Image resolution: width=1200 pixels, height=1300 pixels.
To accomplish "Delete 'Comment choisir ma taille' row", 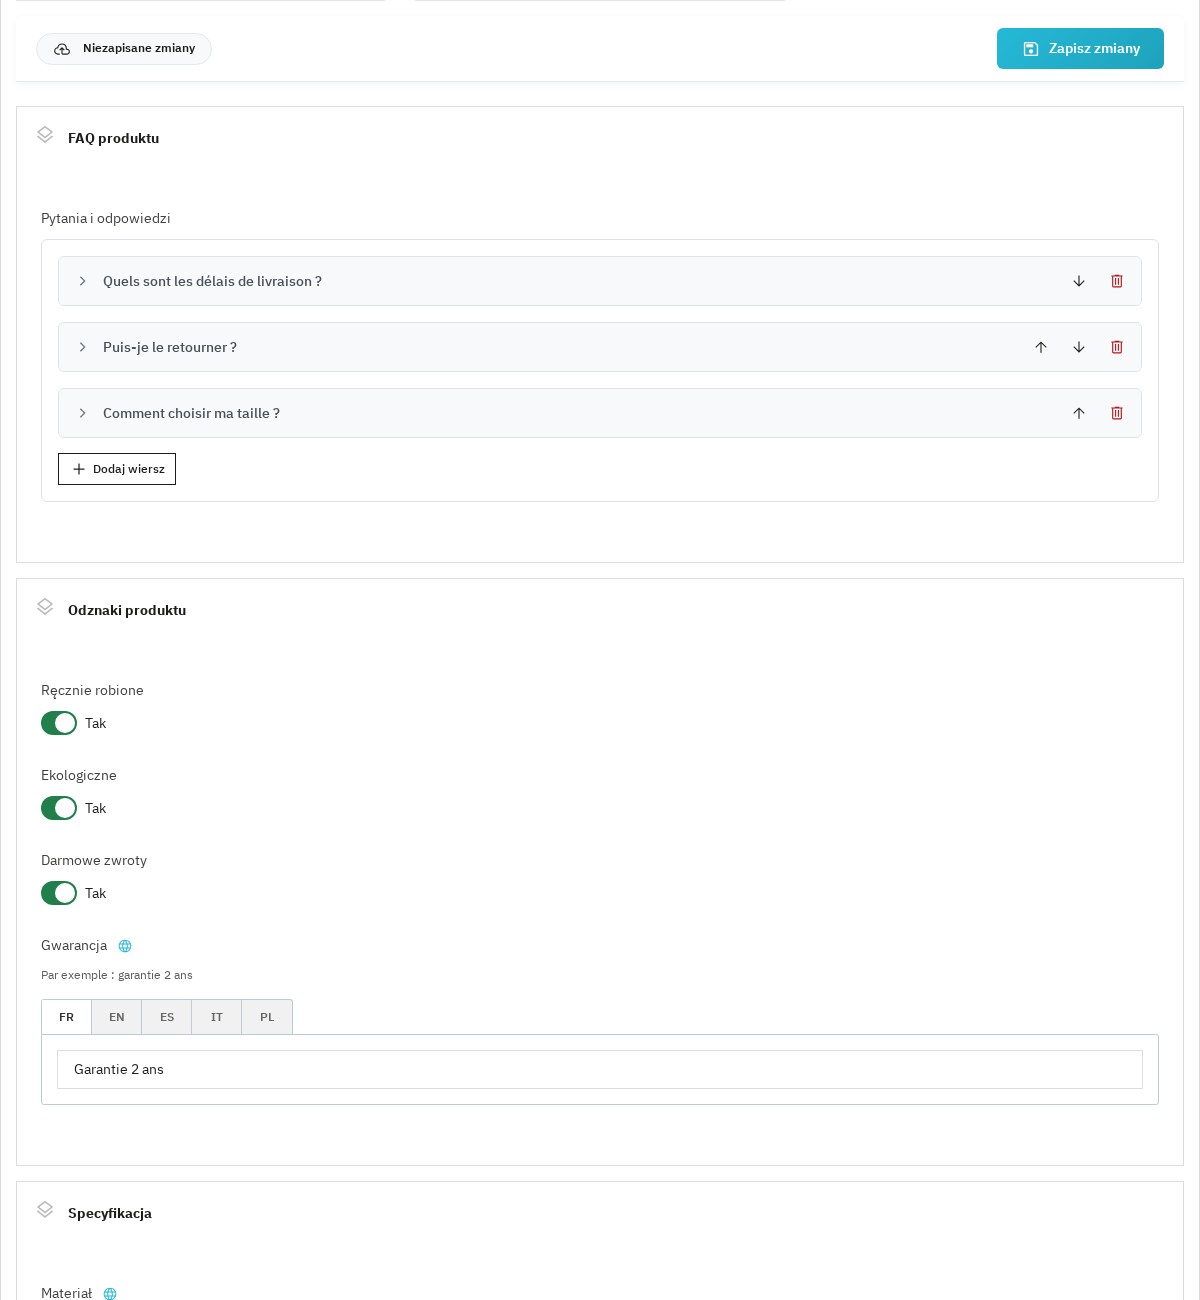I will point(1117,413).
